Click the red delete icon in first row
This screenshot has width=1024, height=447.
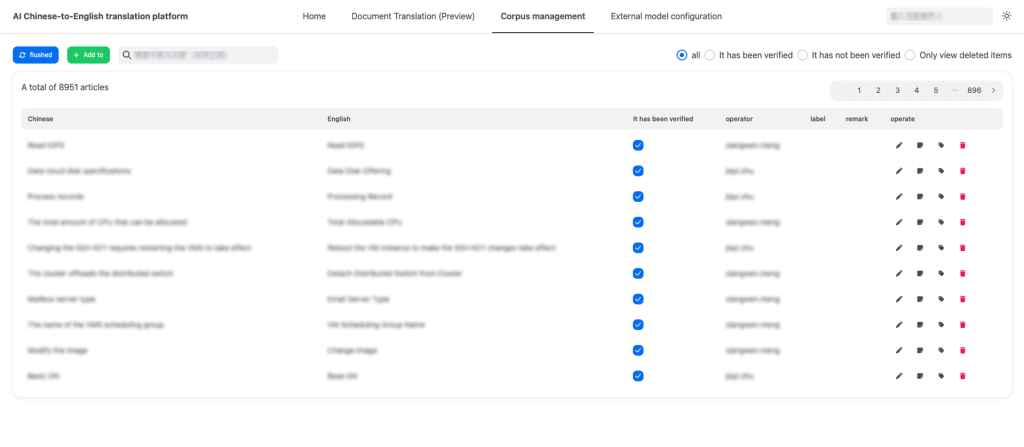962,145
